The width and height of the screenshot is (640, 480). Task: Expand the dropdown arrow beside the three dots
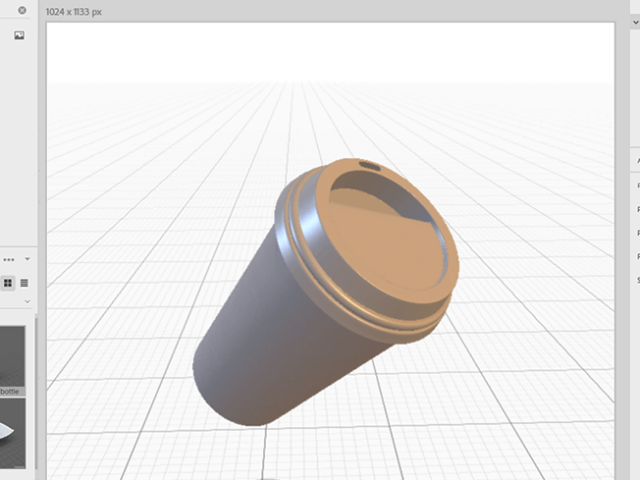(x=28, y=259)
